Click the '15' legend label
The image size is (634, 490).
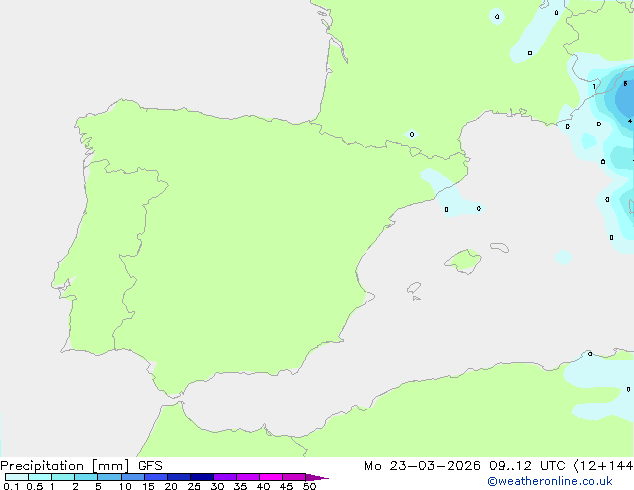point(148,486)
